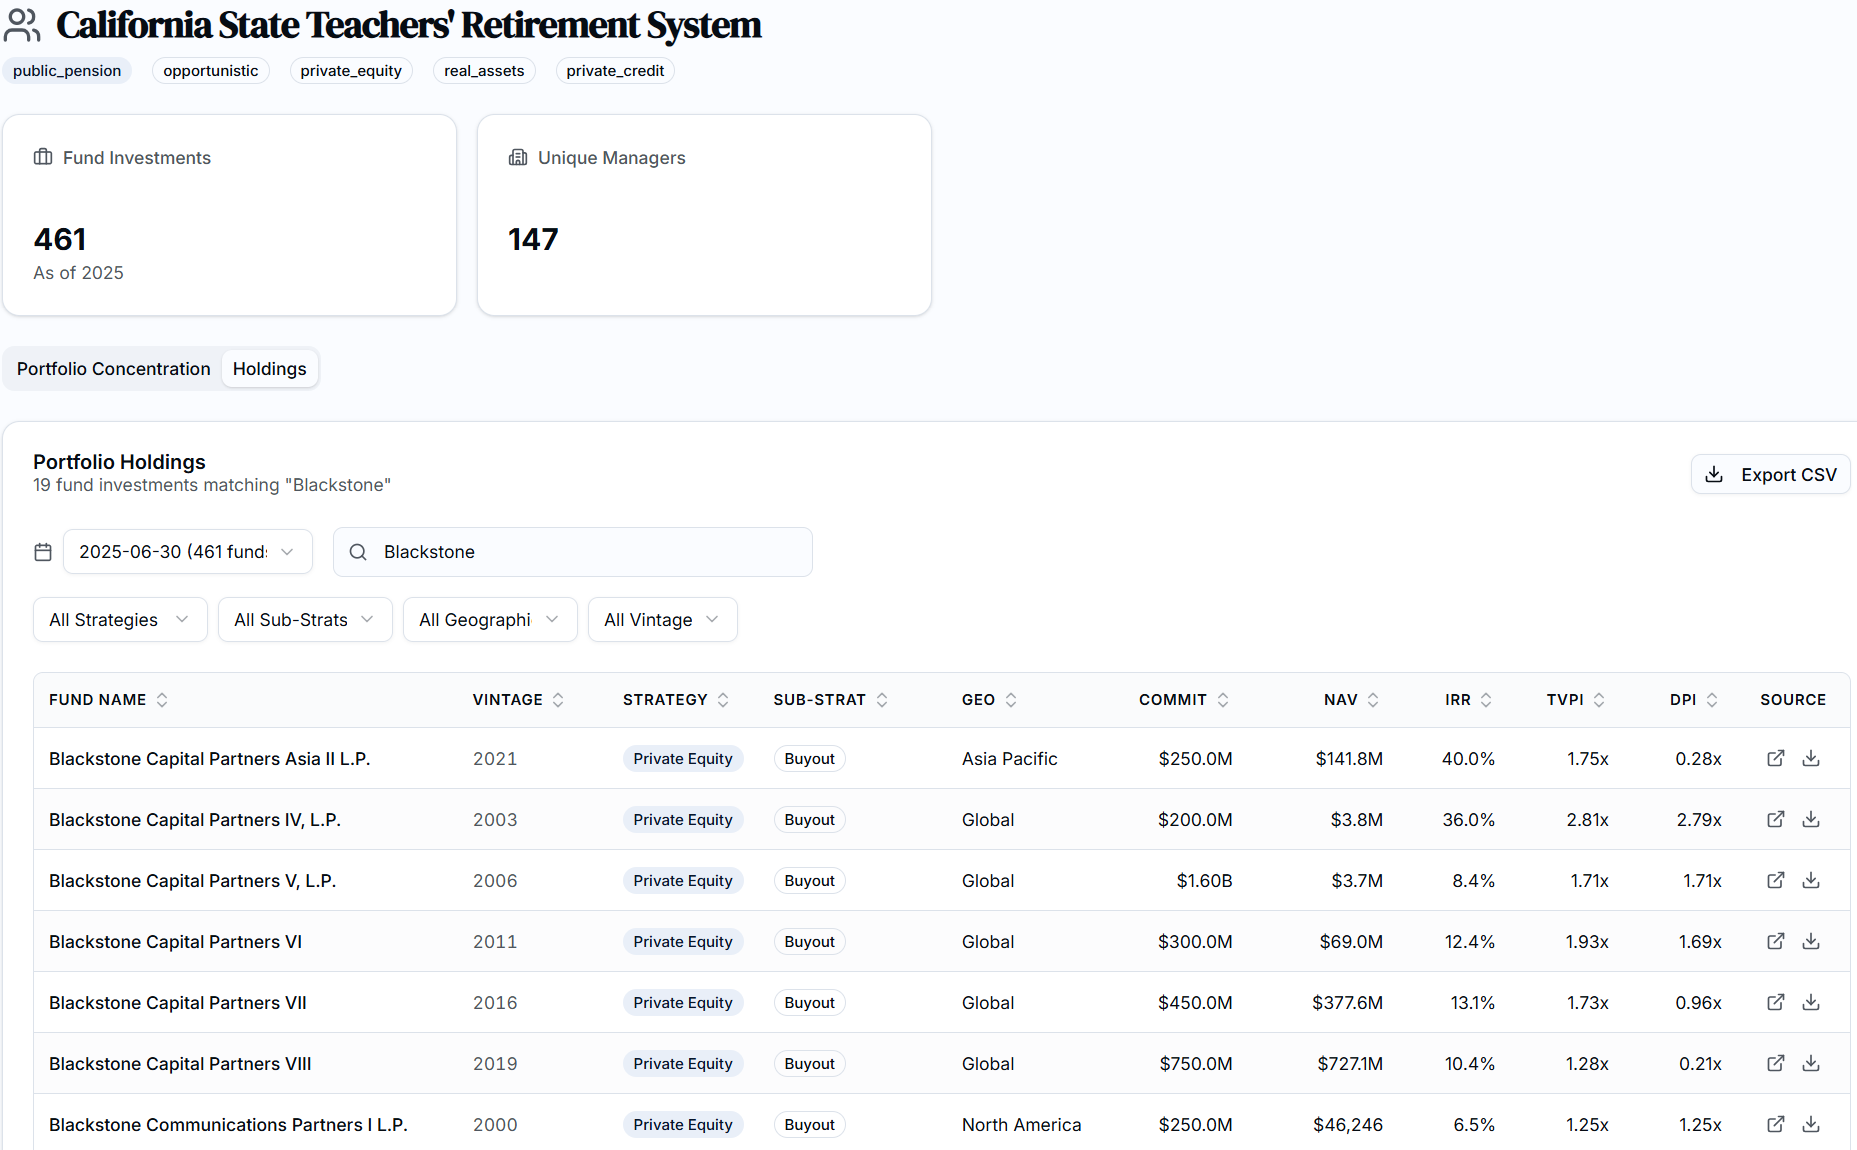Screen dimensions: 1857x1150
Task: Open the All Strategies dropdown
Action: [x=120, y=620]
